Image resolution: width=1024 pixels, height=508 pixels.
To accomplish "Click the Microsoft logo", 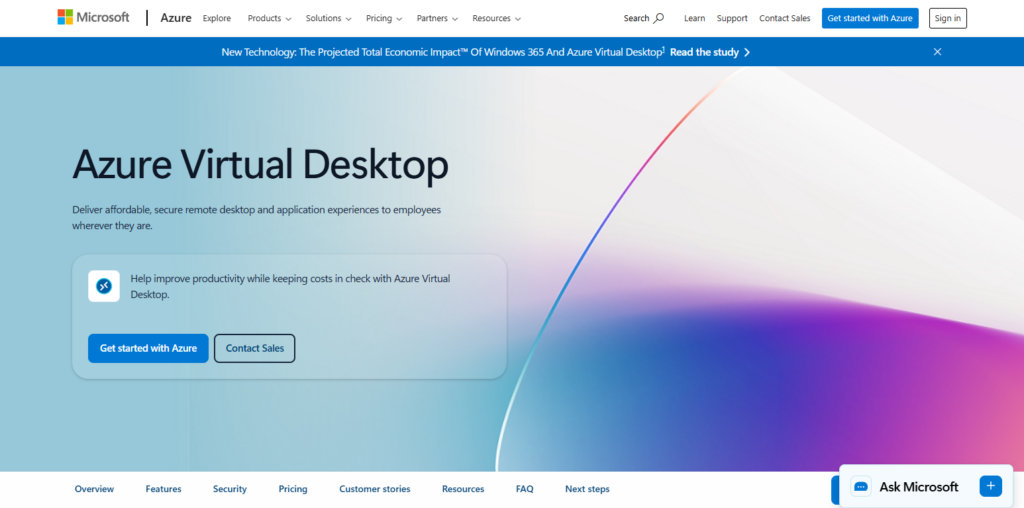I will coord(93,18).
